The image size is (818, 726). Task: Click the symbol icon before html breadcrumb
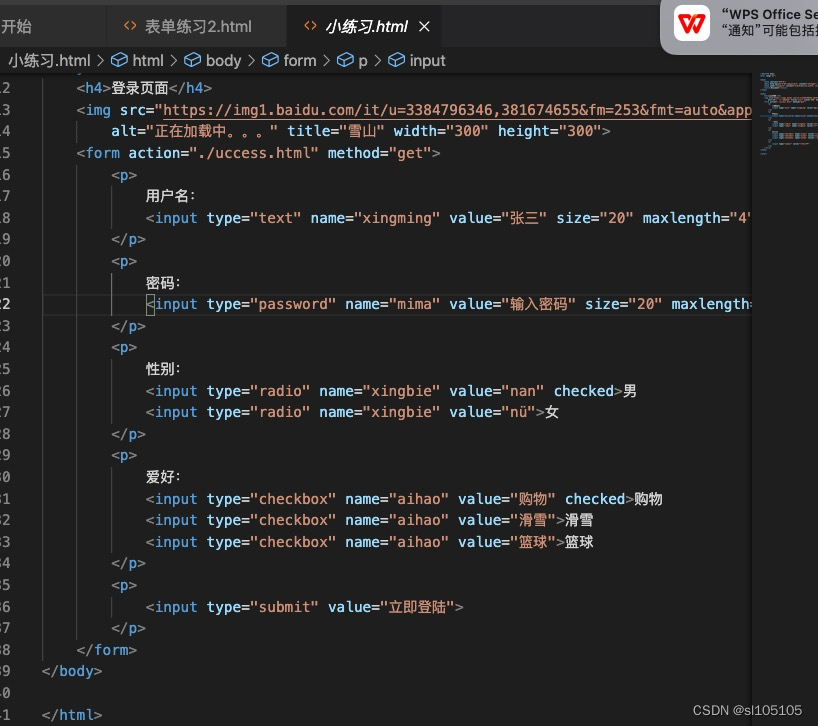[119, 60]
